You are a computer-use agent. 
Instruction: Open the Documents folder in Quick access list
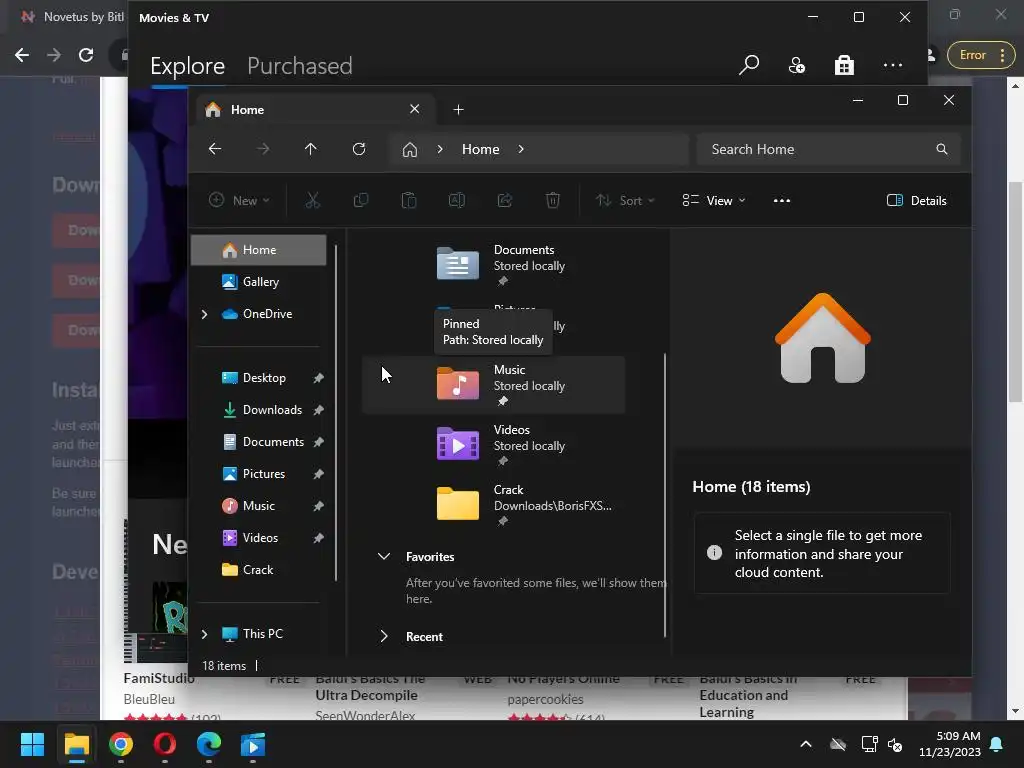(x=494, y=264)
